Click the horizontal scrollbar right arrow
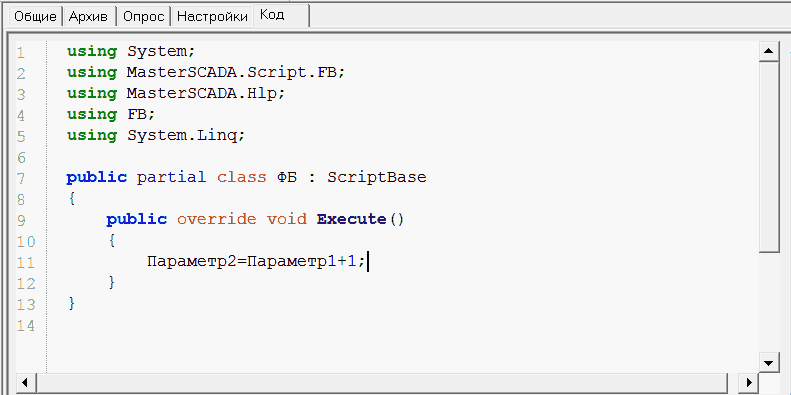The height and width of the screenshot is (395, 791). 749,382
